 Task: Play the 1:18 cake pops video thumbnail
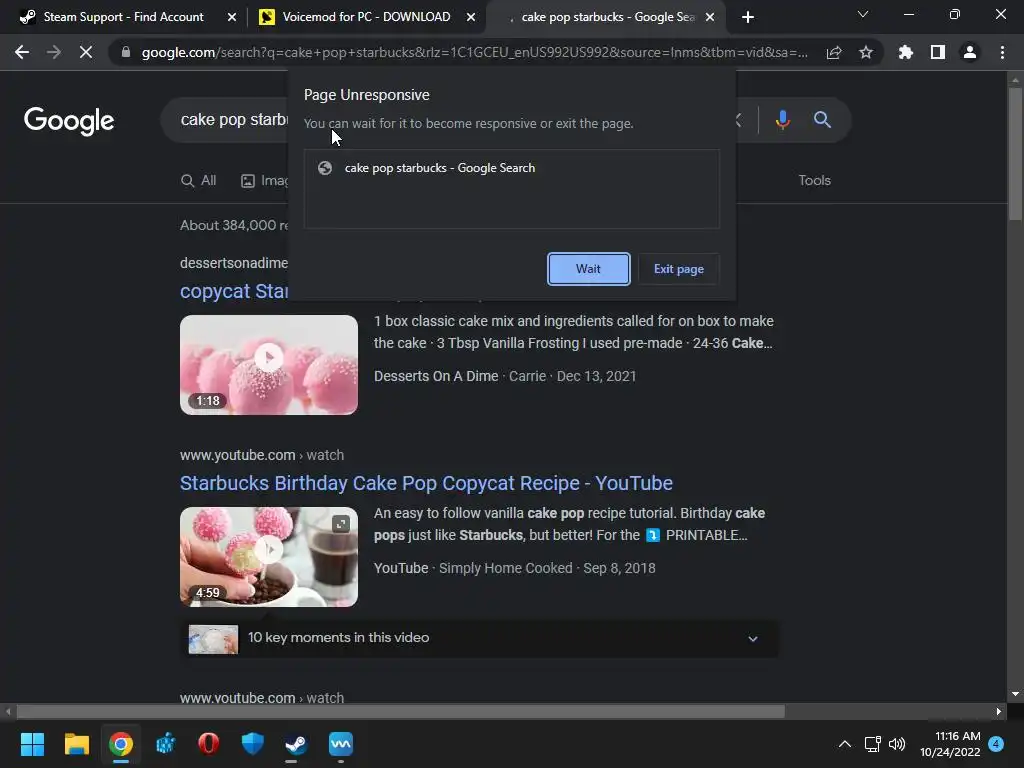[268, 364]
